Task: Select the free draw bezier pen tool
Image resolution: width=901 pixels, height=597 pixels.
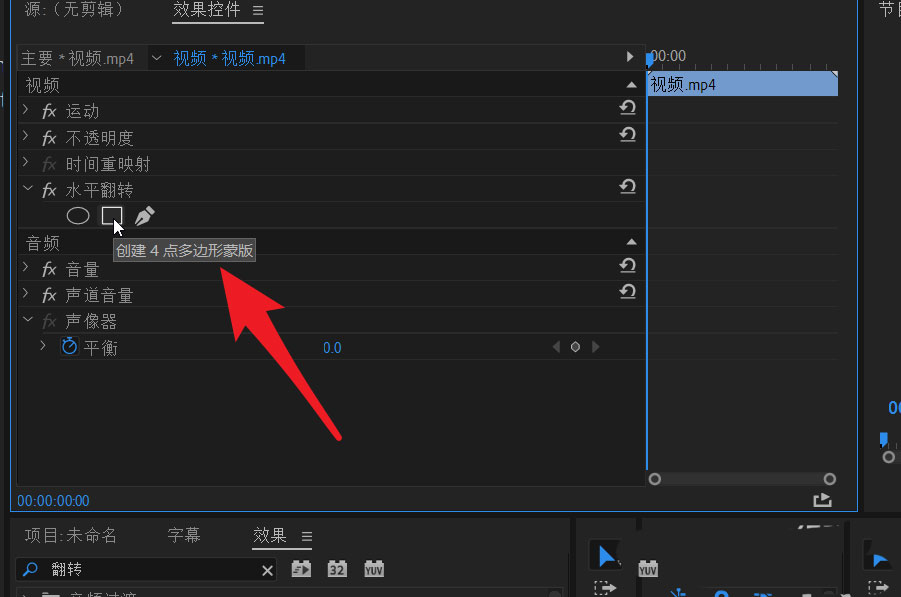Action: (x=144, y=215)
